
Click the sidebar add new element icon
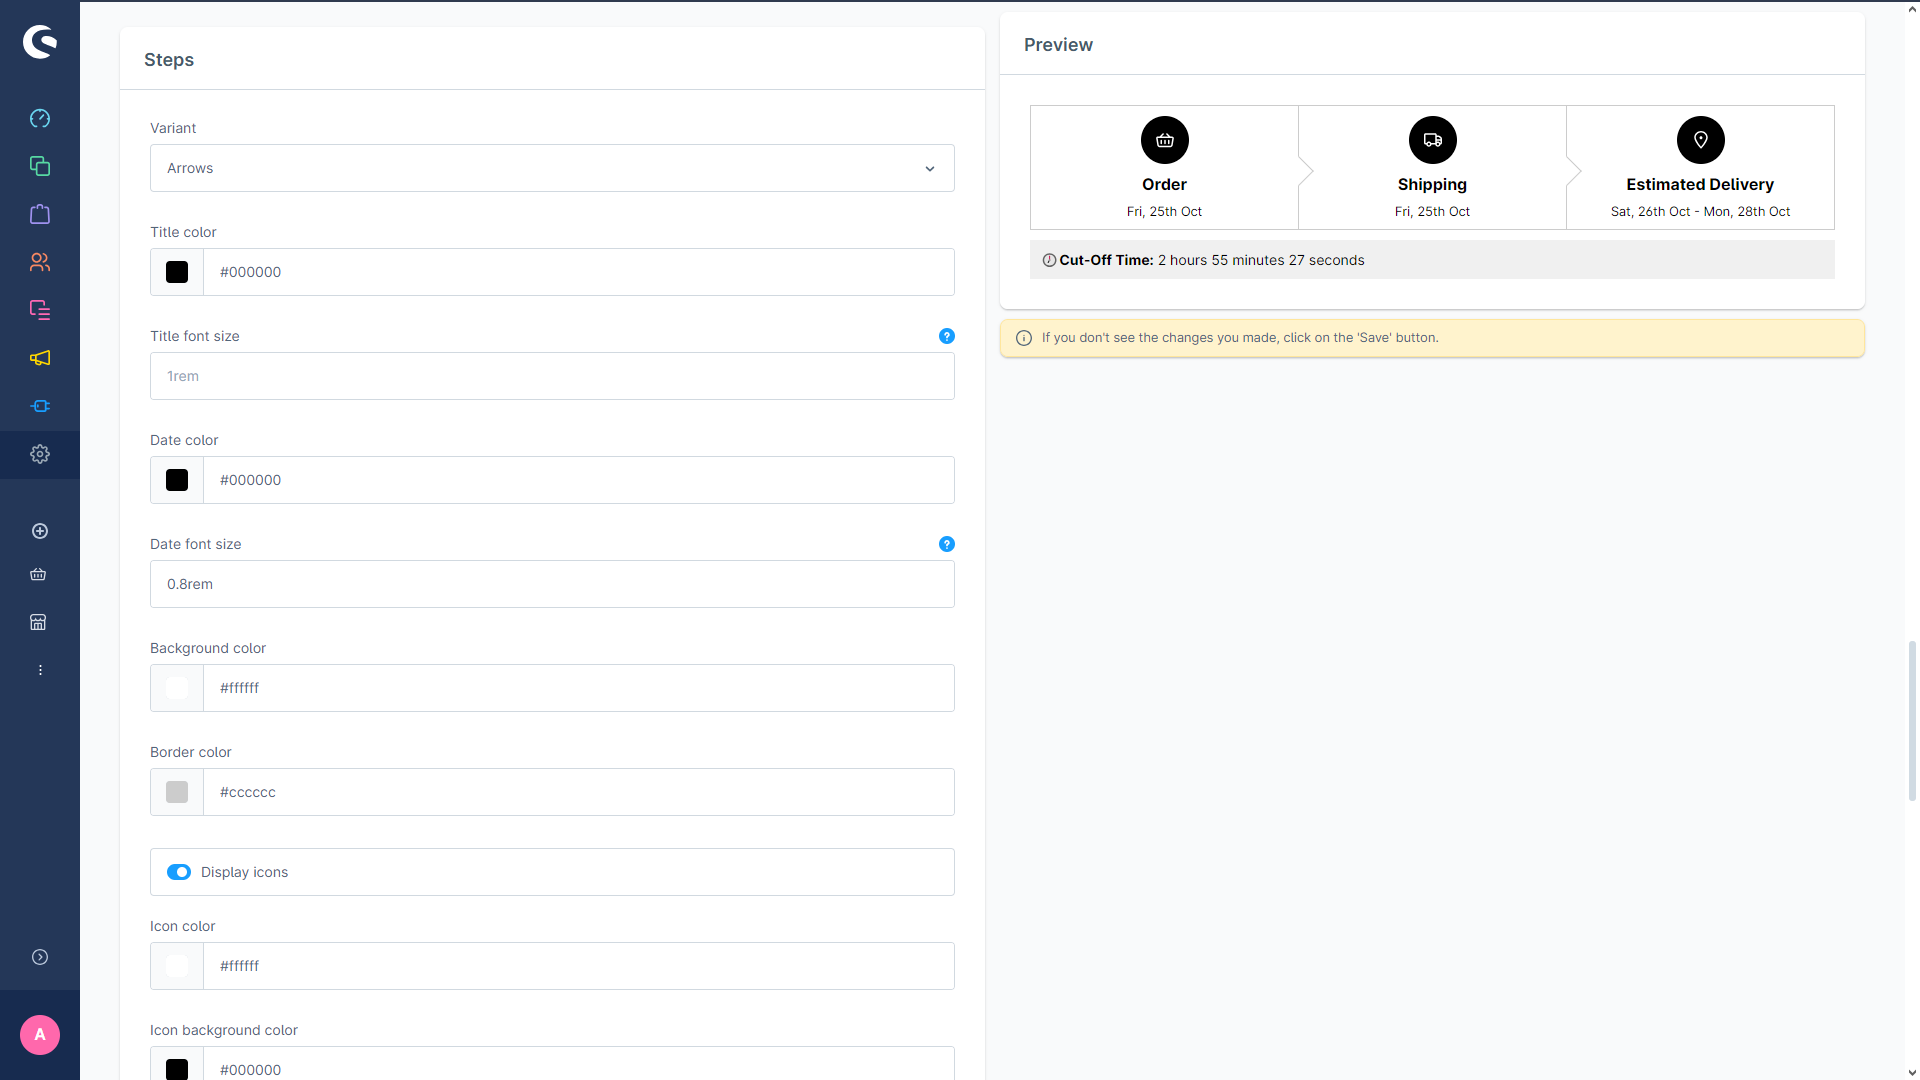40,531
